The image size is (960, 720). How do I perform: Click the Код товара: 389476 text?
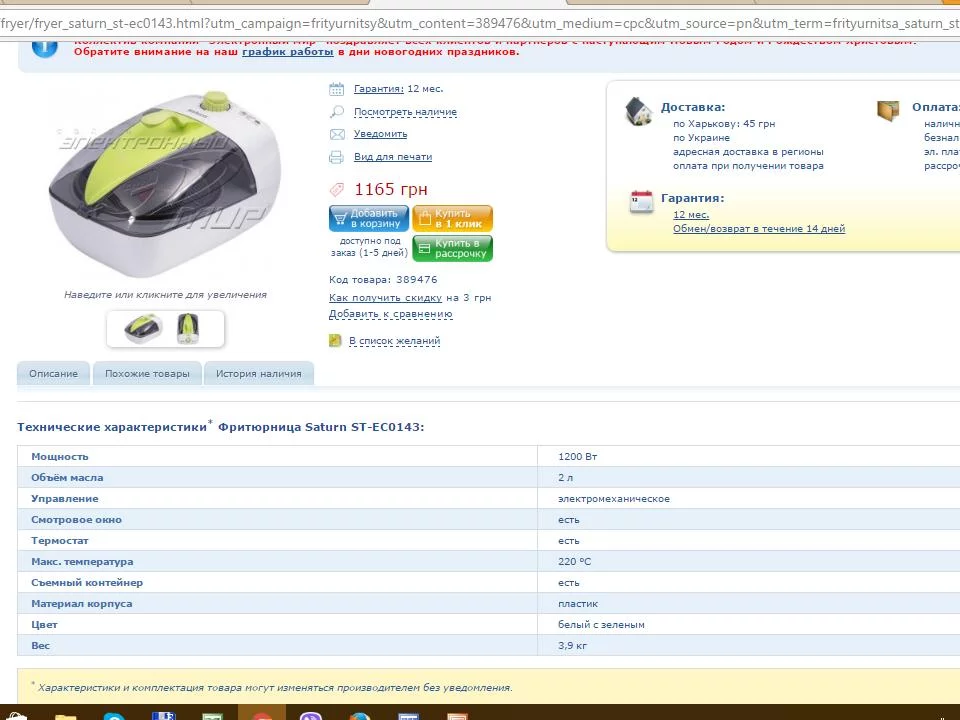[x=383, y=280]
